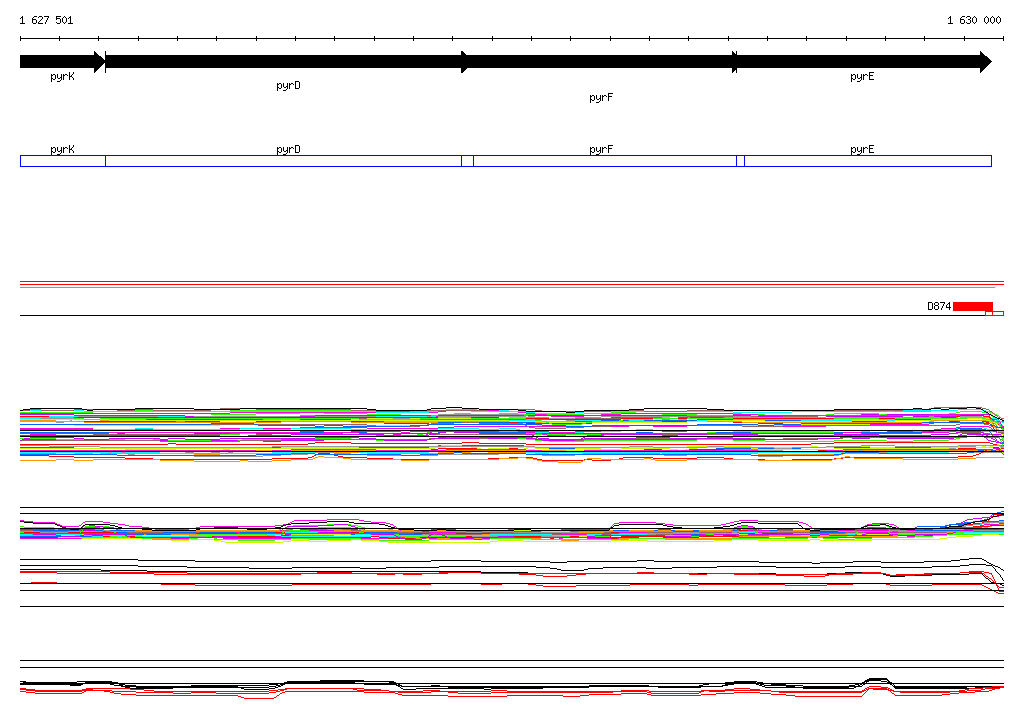Screen dimensions: 1024x714
Task: Click the pyrF label above the blue box
Action: [601, 150]
